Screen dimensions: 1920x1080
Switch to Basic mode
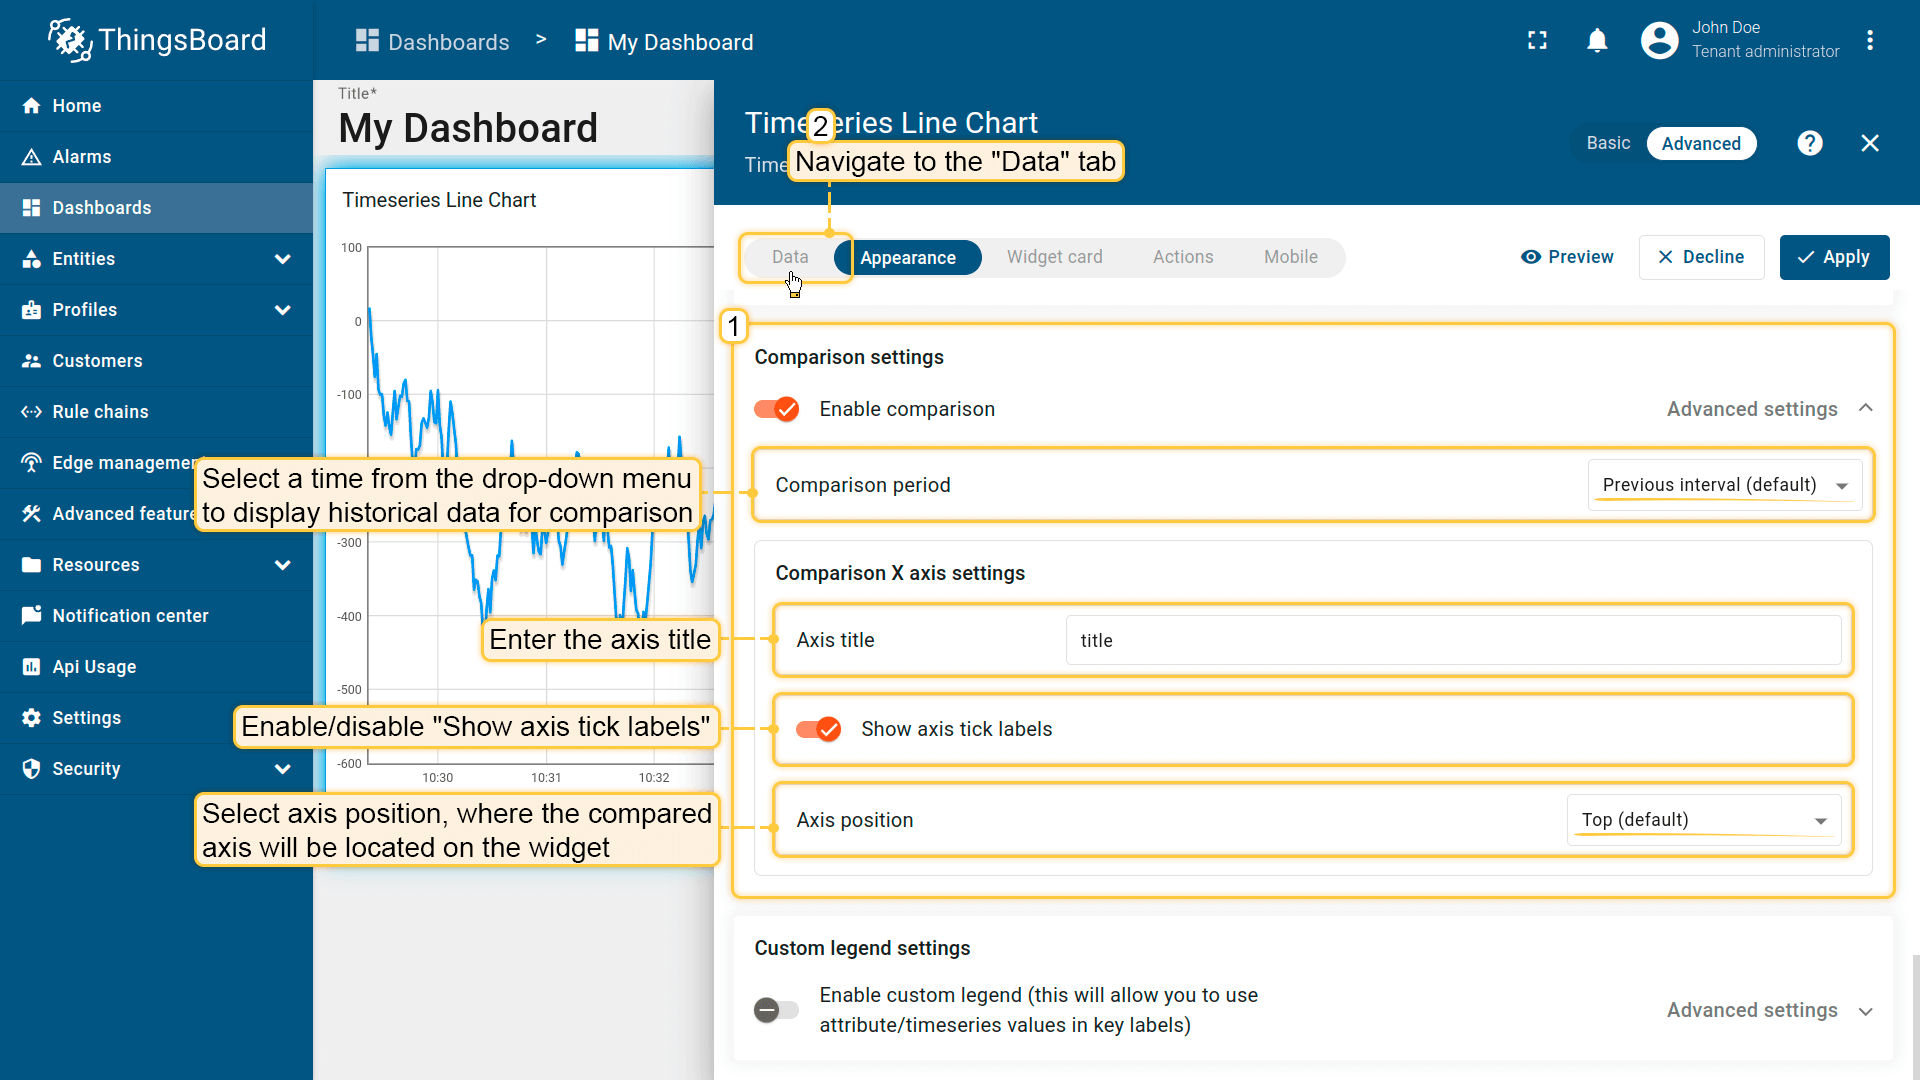(x=1608, y=143)
